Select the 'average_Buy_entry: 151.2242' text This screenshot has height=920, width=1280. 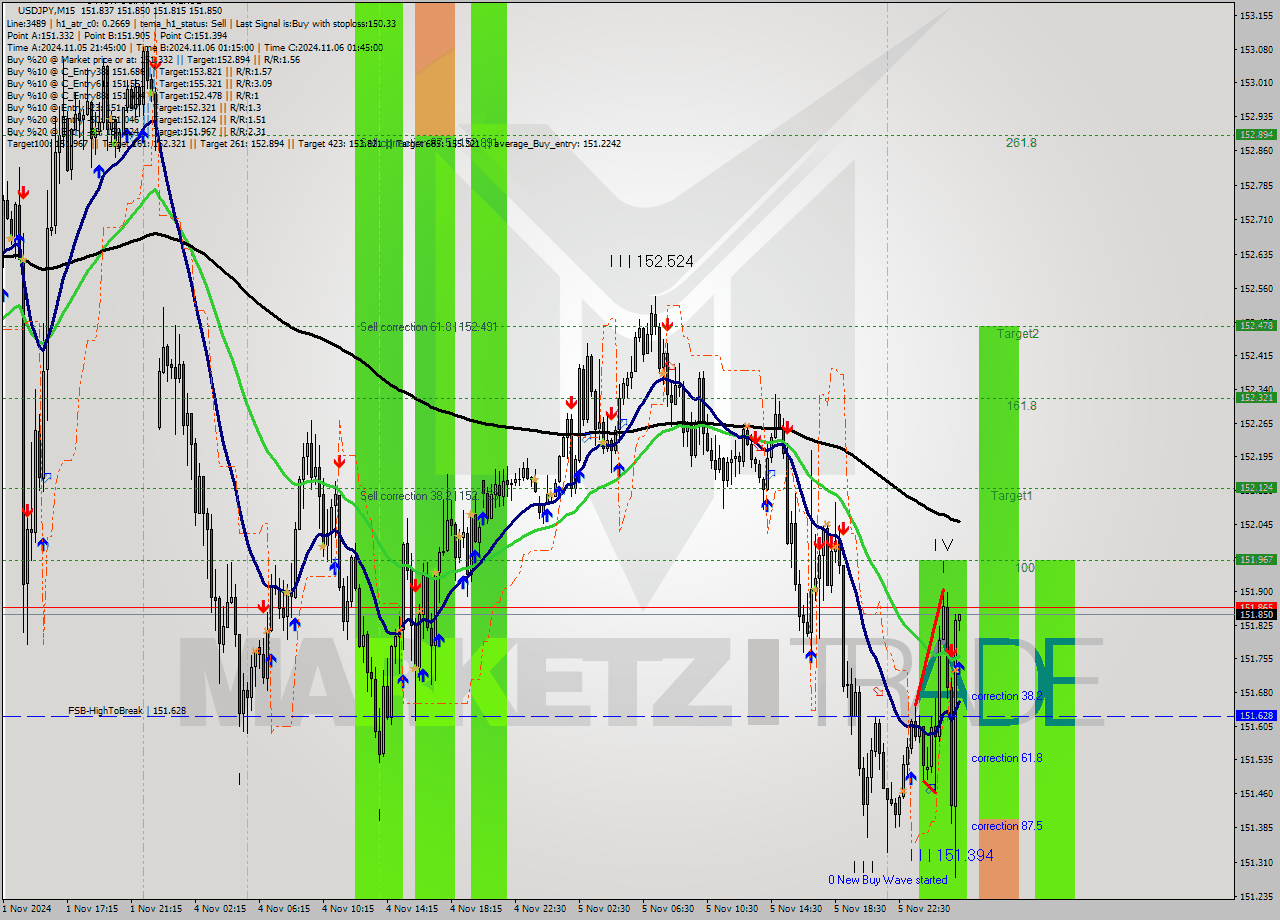coord(558,143)
